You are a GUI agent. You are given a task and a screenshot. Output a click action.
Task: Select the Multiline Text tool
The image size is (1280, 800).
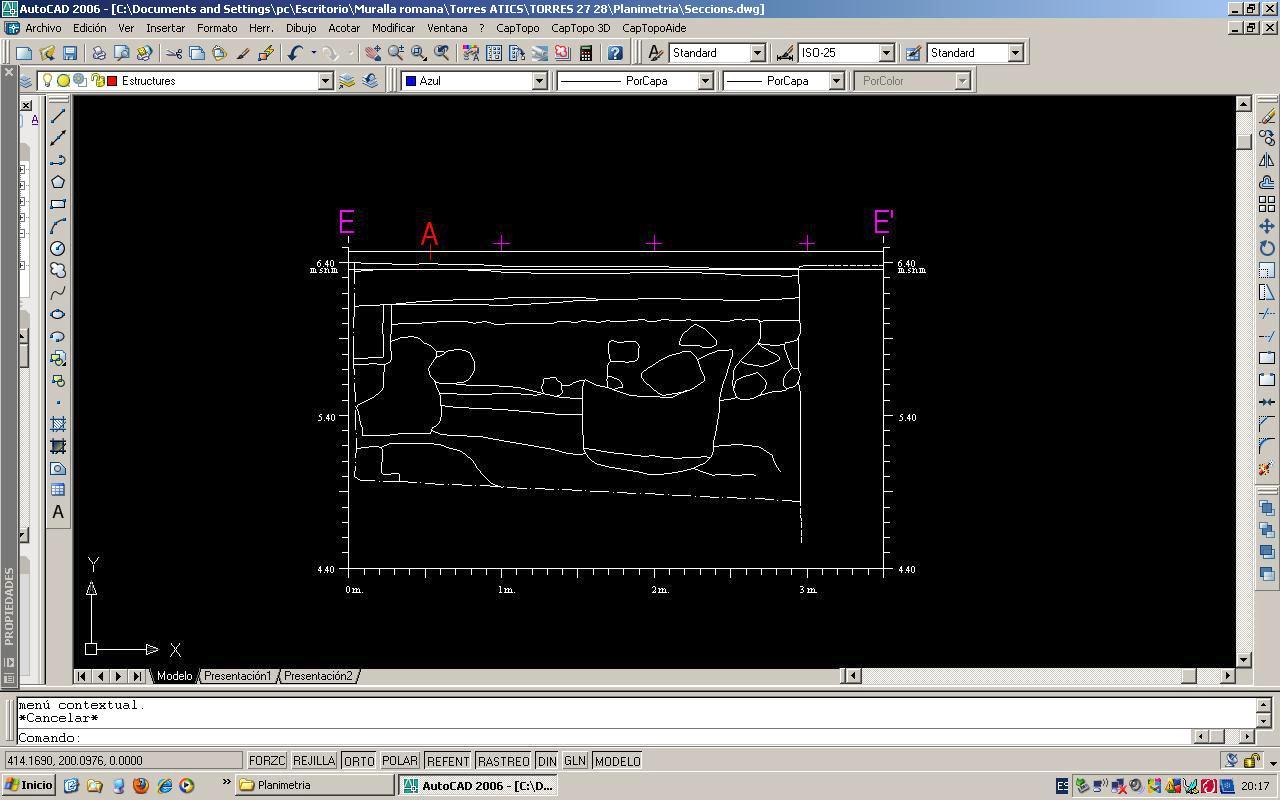(58, 512)
